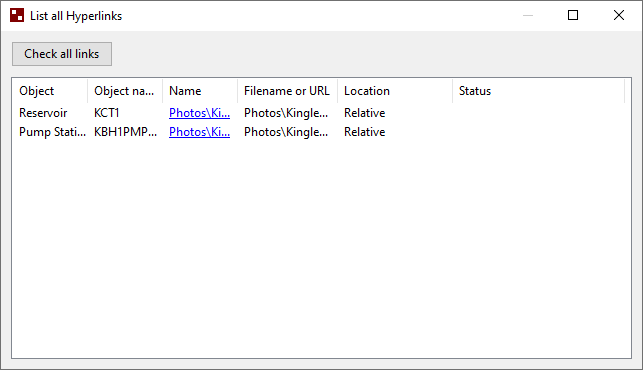Sort by the Name column header
The height and width of the screenshot is (370, 643).
pos(200,91)
